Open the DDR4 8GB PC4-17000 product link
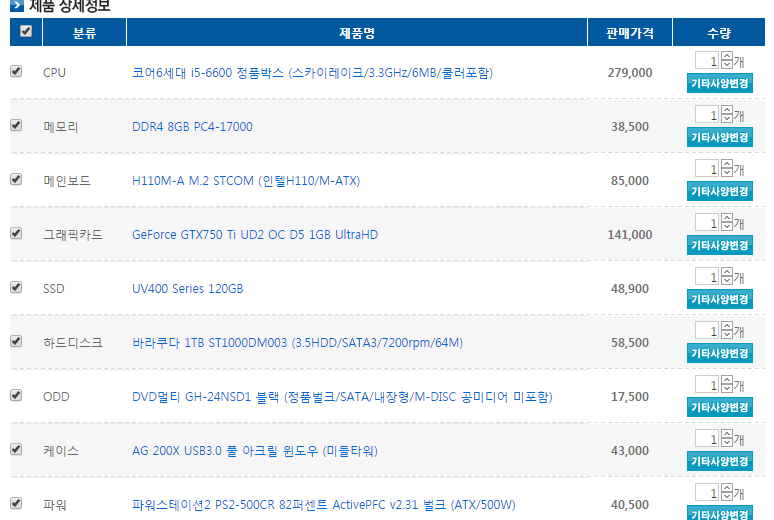 [x=192, y=127]
